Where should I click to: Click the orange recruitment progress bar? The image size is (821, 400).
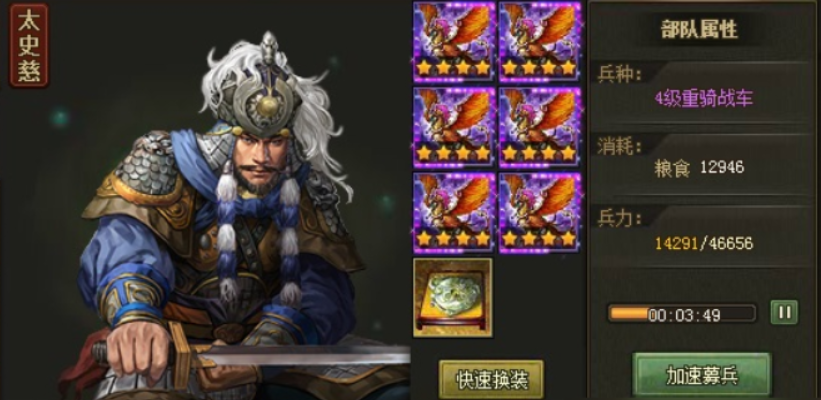[x=682, y=314]
